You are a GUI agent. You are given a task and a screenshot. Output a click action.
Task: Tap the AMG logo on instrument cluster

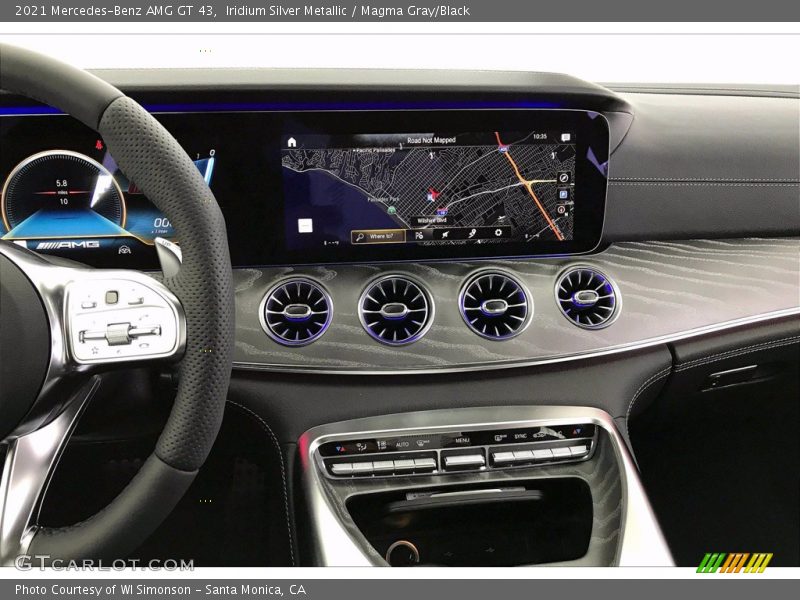68,245
